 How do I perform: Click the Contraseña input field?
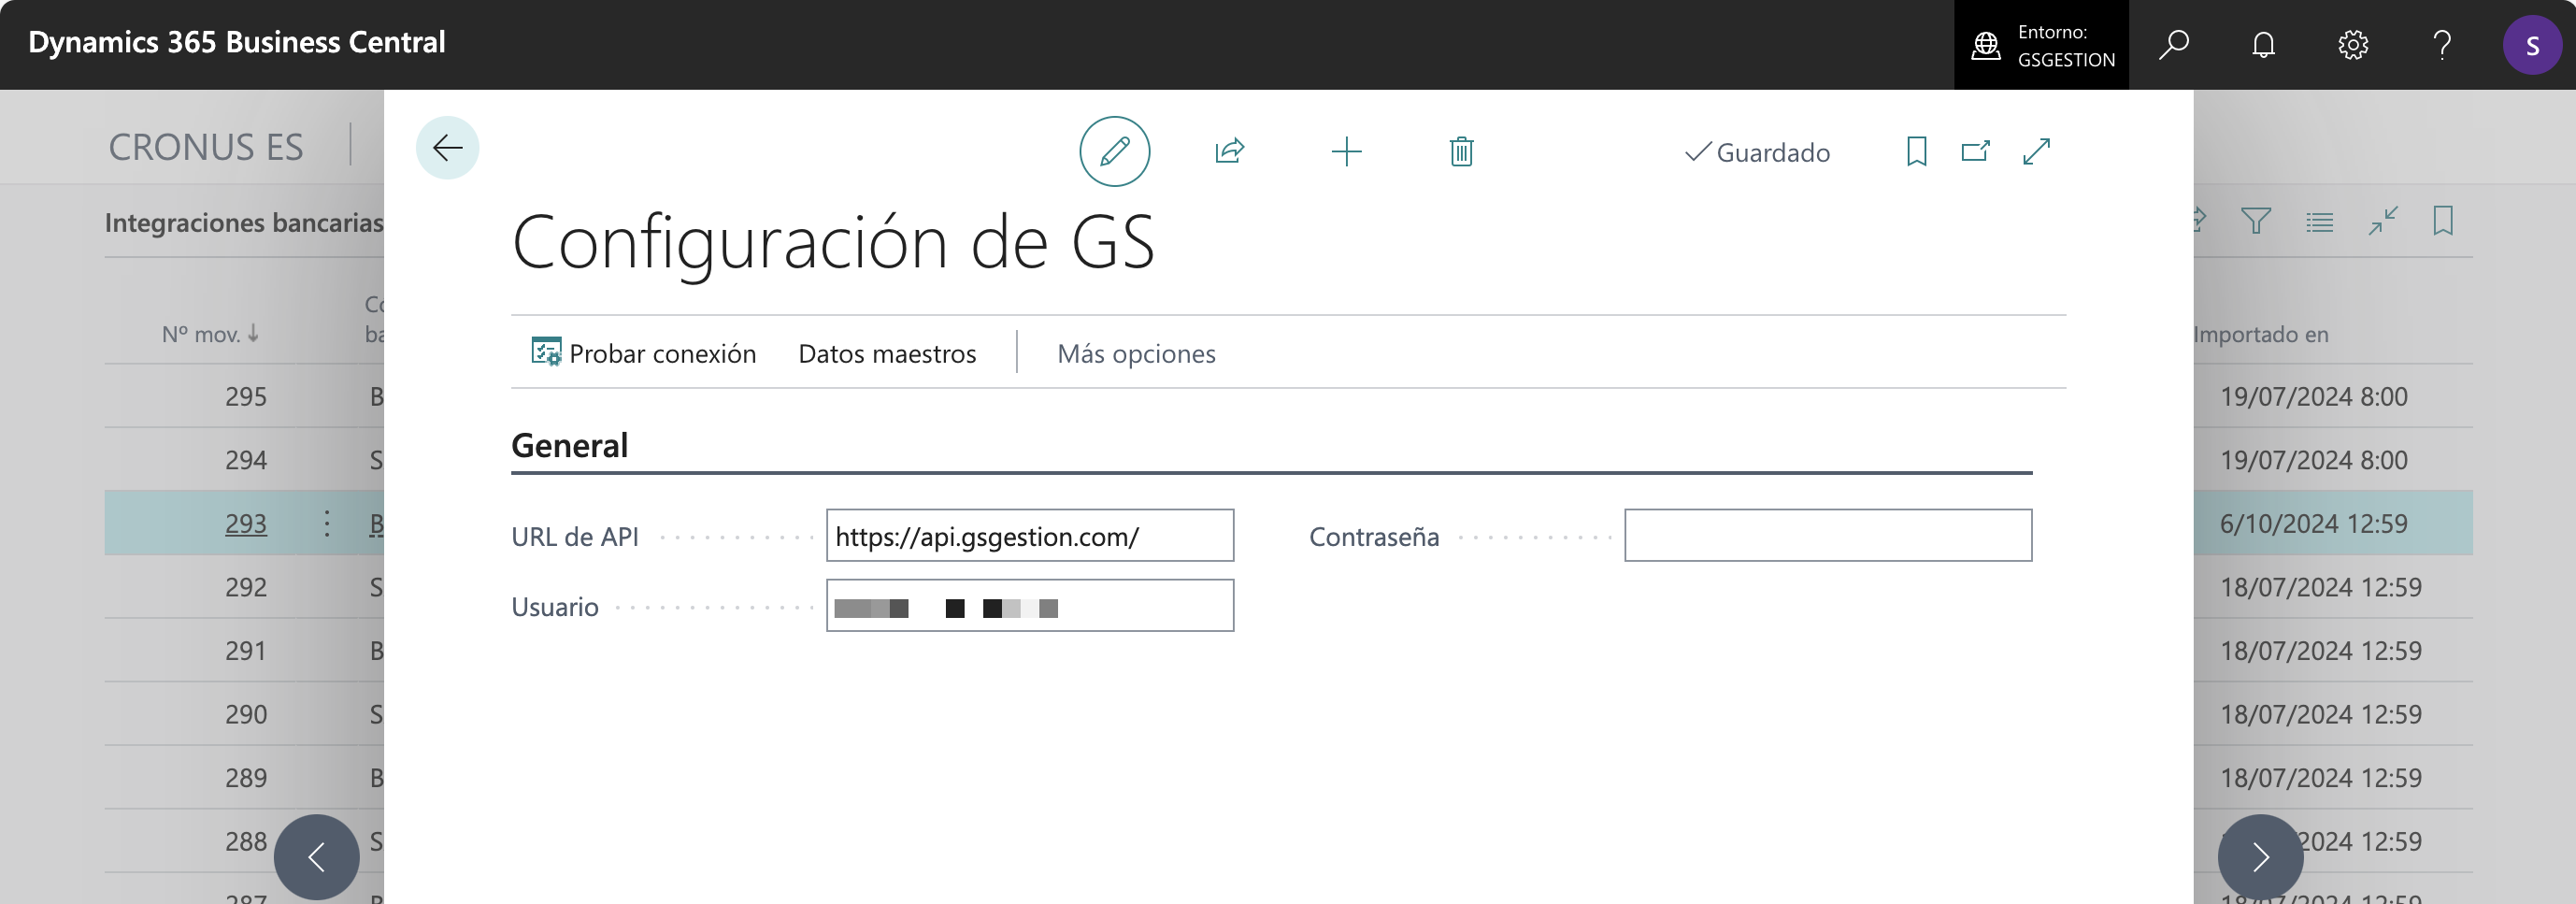1828,536
